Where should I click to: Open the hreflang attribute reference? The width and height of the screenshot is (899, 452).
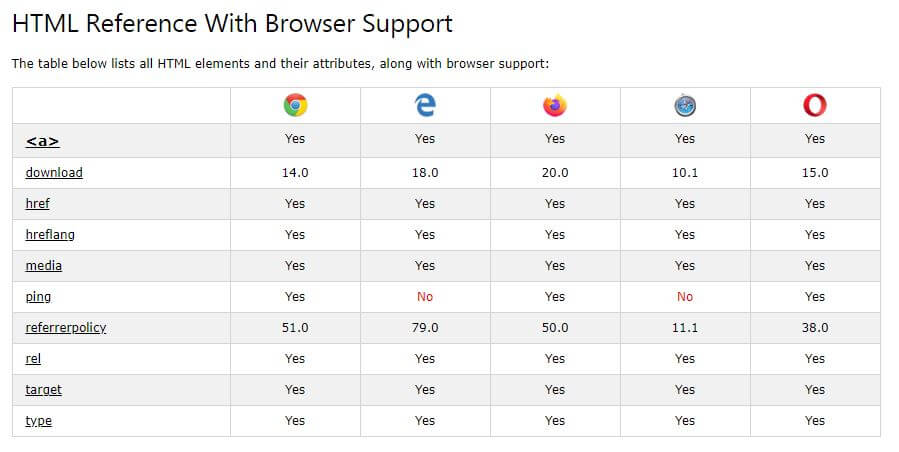coord(50,235)
